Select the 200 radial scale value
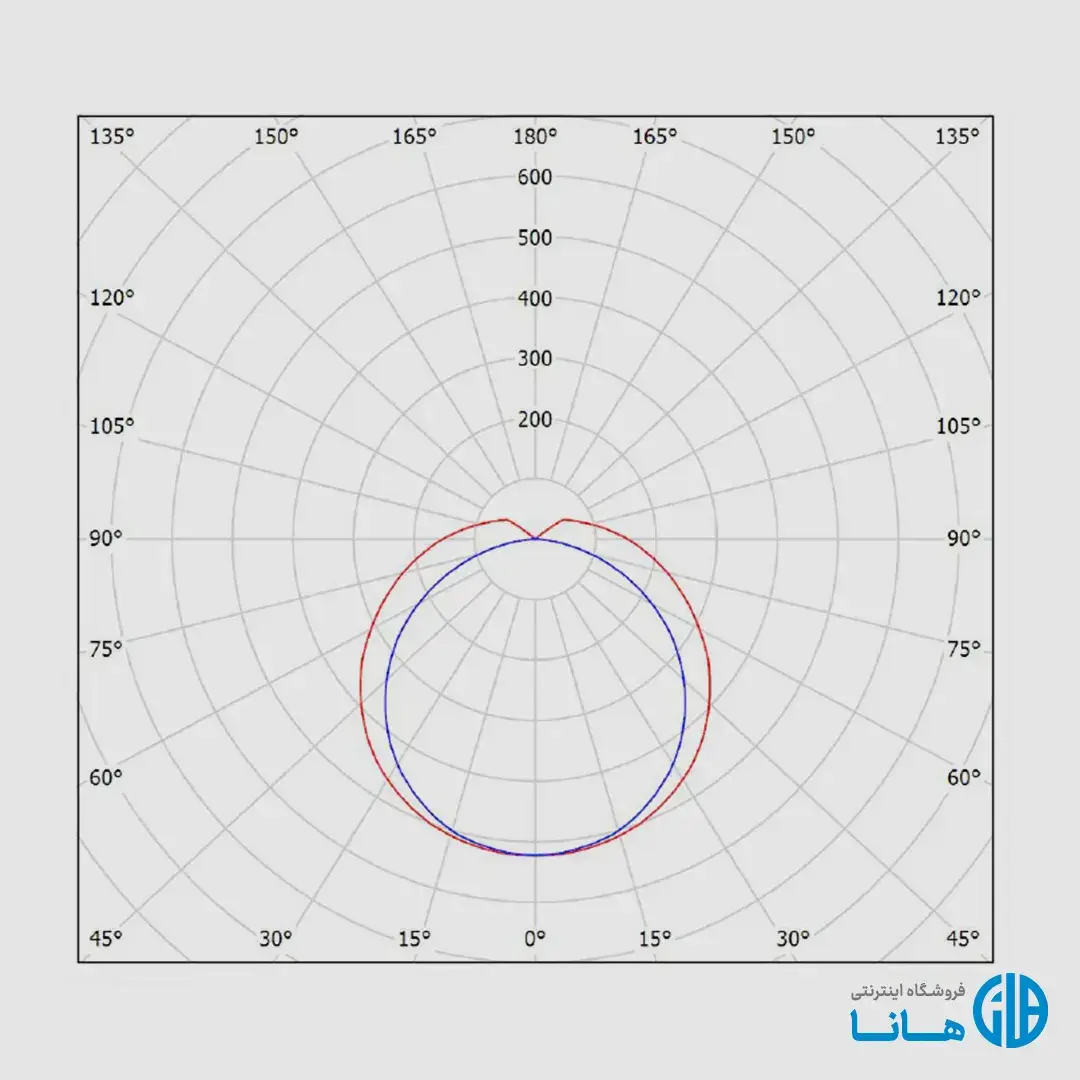This screenshot has width=1080, height=1080. [534, 419]
